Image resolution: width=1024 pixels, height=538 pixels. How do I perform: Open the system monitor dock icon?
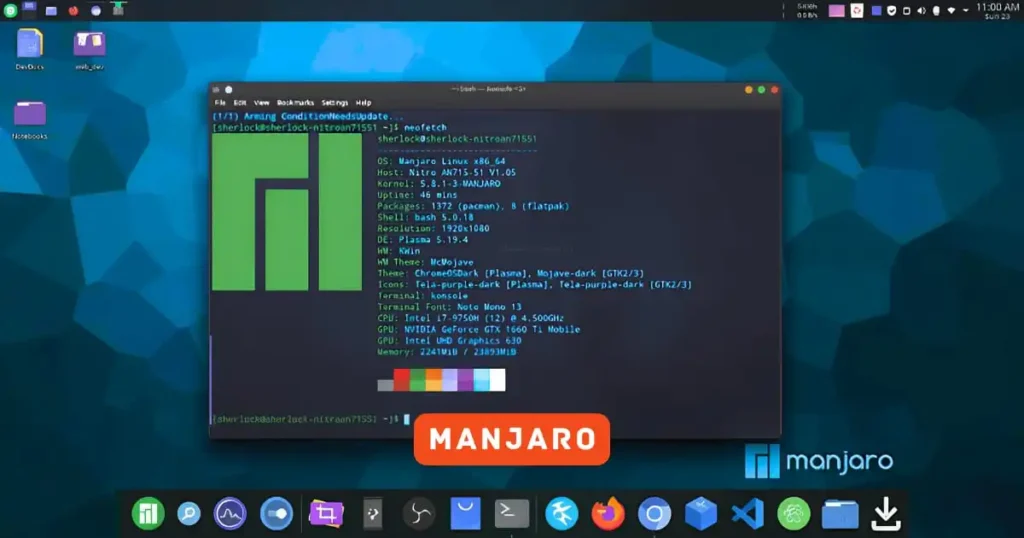(230, 514)
